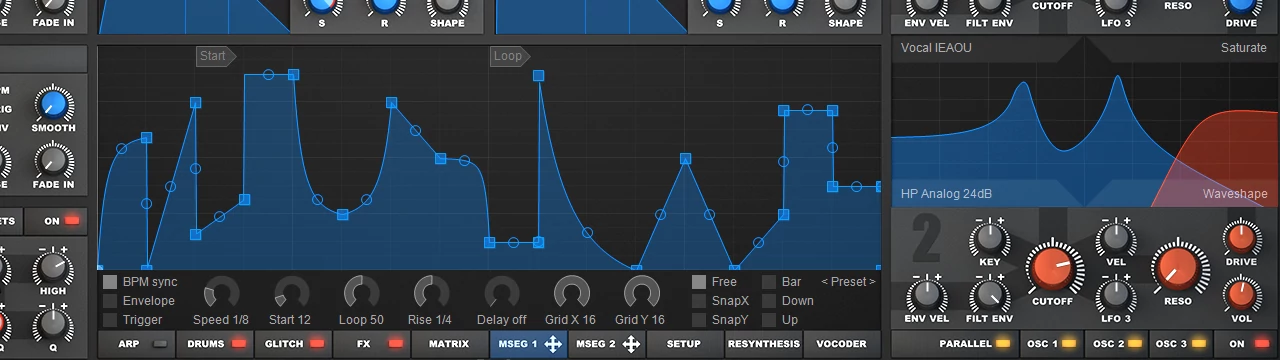Click the Rise 1/4 knob
The height and width of the screenshot is (360, 1280).
(x=431, y=293)
